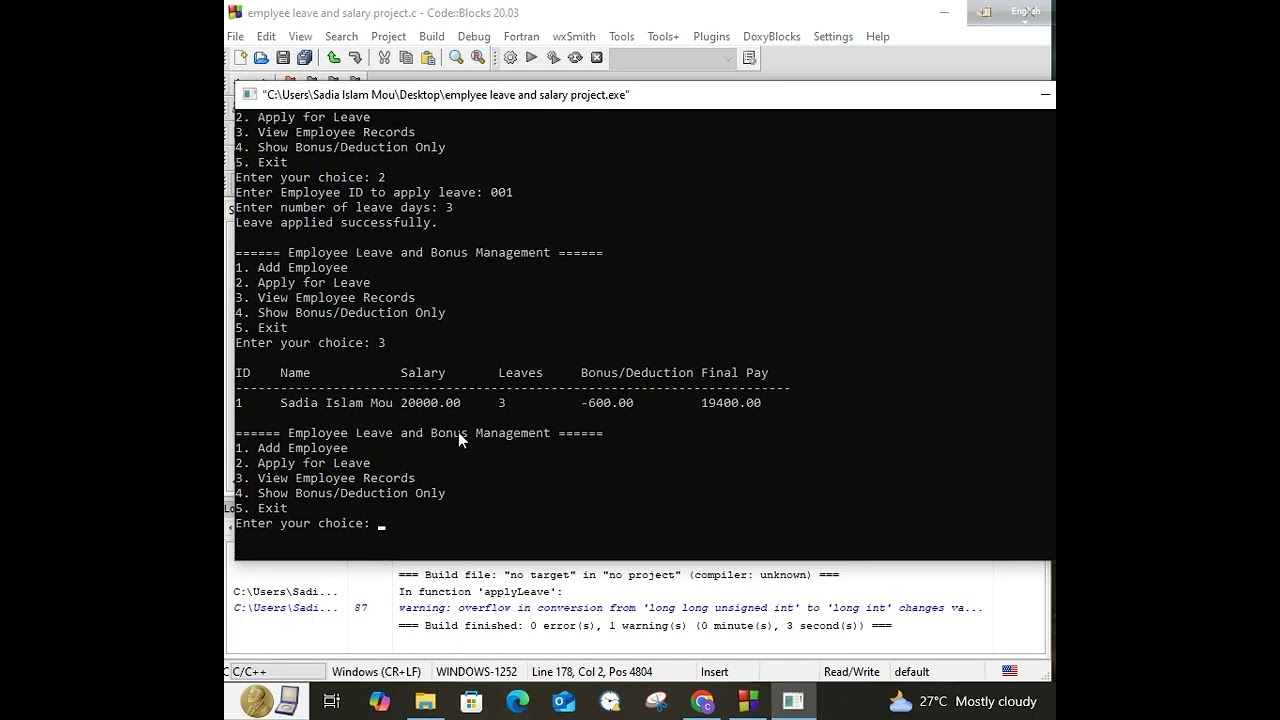Click the Undo toolbar icon
The height and width of the screenshot is (720, 1280).
334,58
